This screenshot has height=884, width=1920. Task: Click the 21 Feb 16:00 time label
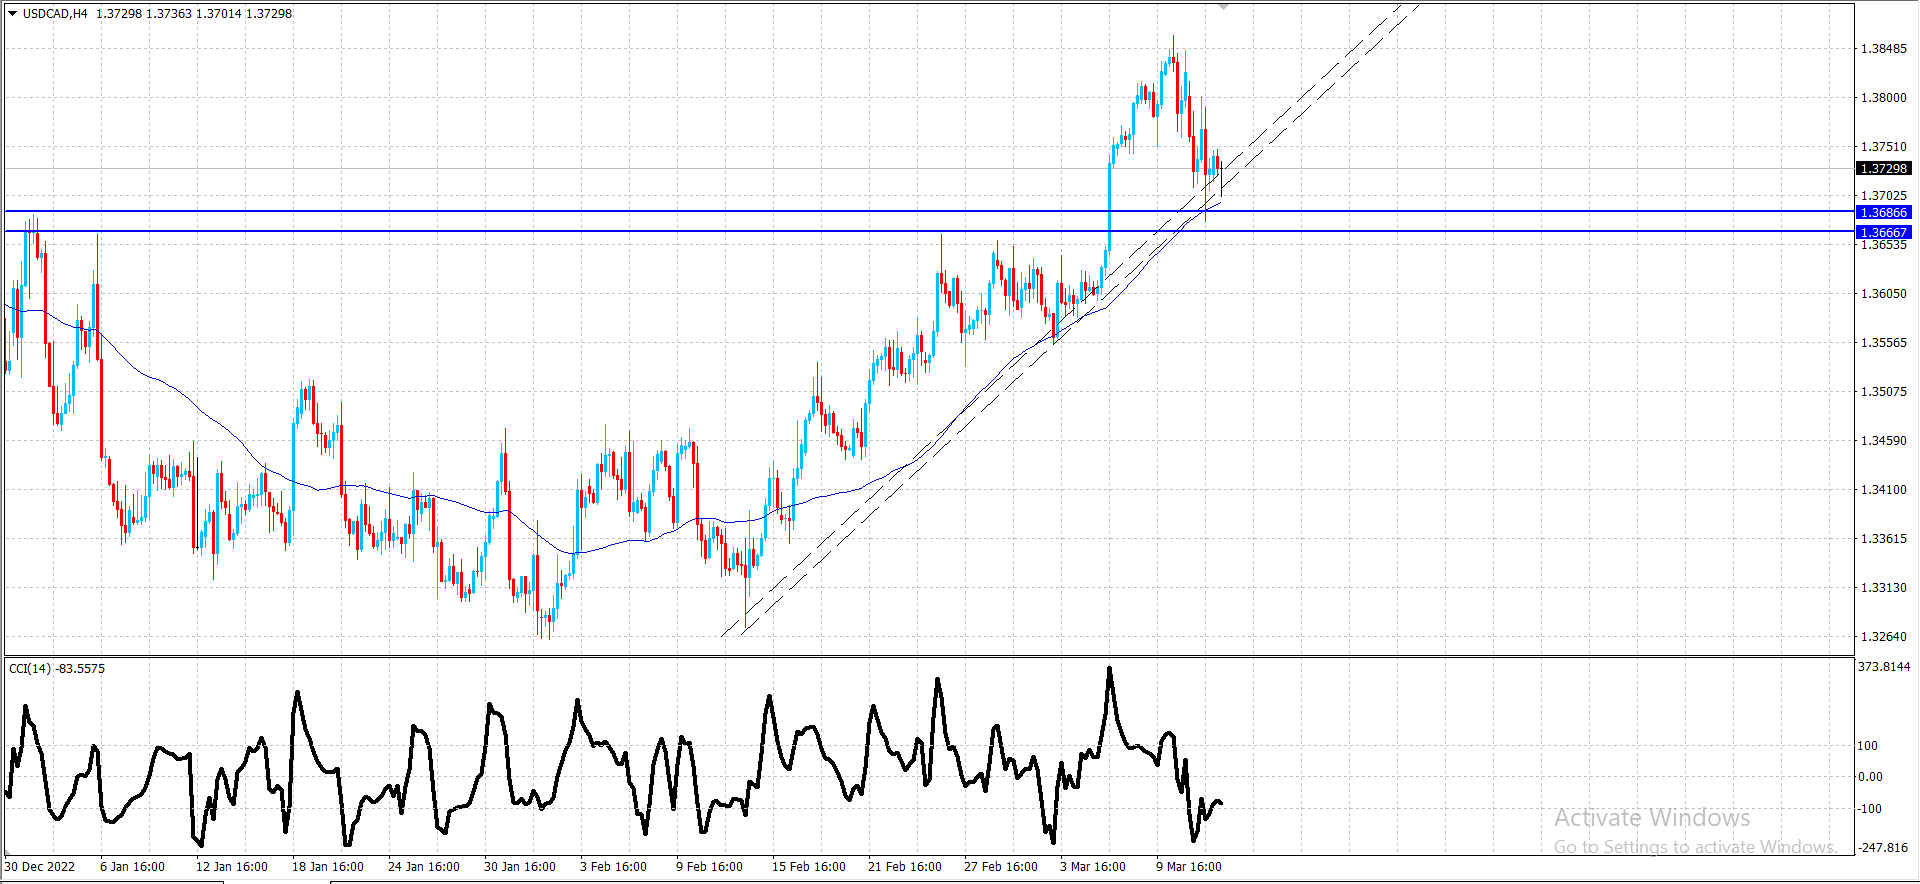click(x=905, y=867)
